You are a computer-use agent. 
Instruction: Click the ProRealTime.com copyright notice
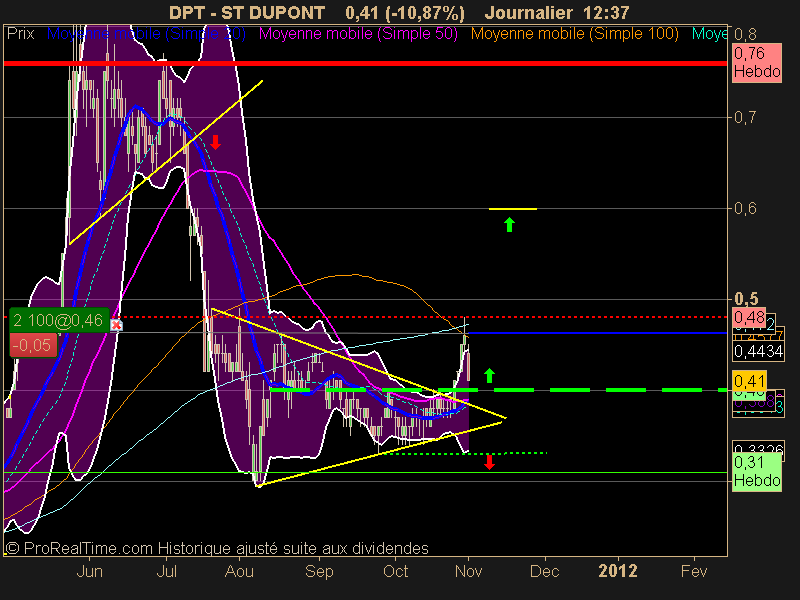pyautogui.click(x=217, y=548)
